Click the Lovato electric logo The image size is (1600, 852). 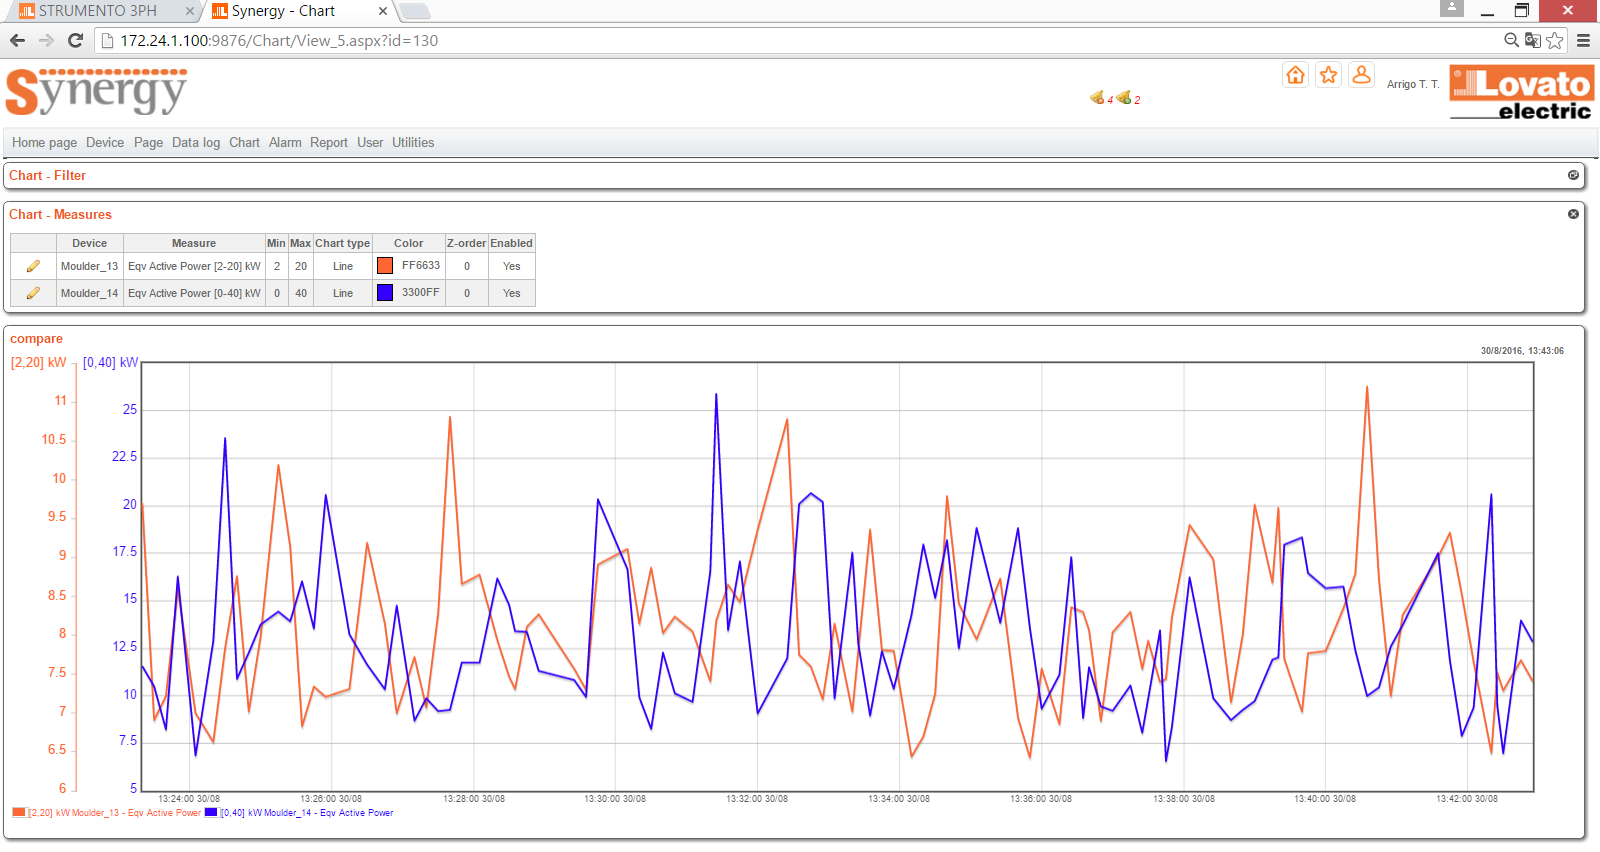(x=1521, y=93)
